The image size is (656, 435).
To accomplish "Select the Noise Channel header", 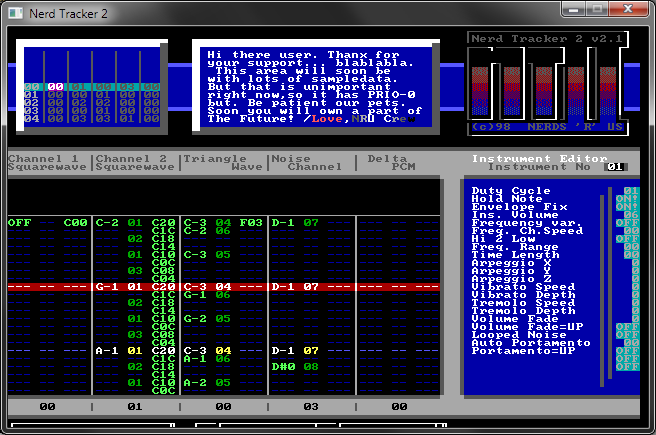I will (307, 163).
